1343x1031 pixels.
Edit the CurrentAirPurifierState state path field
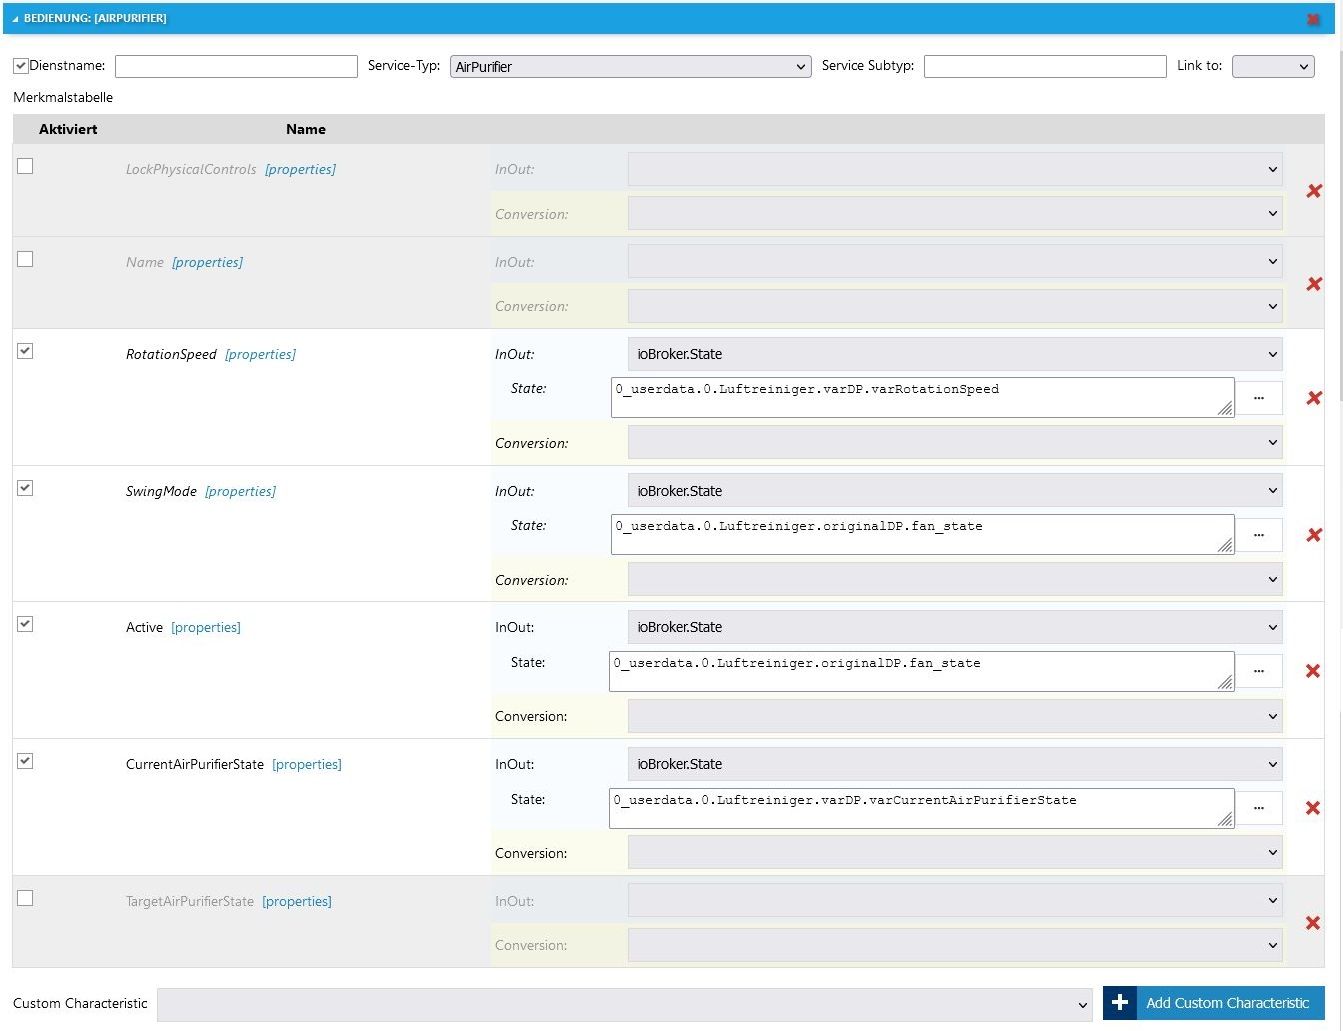click(x=922, y=808)
